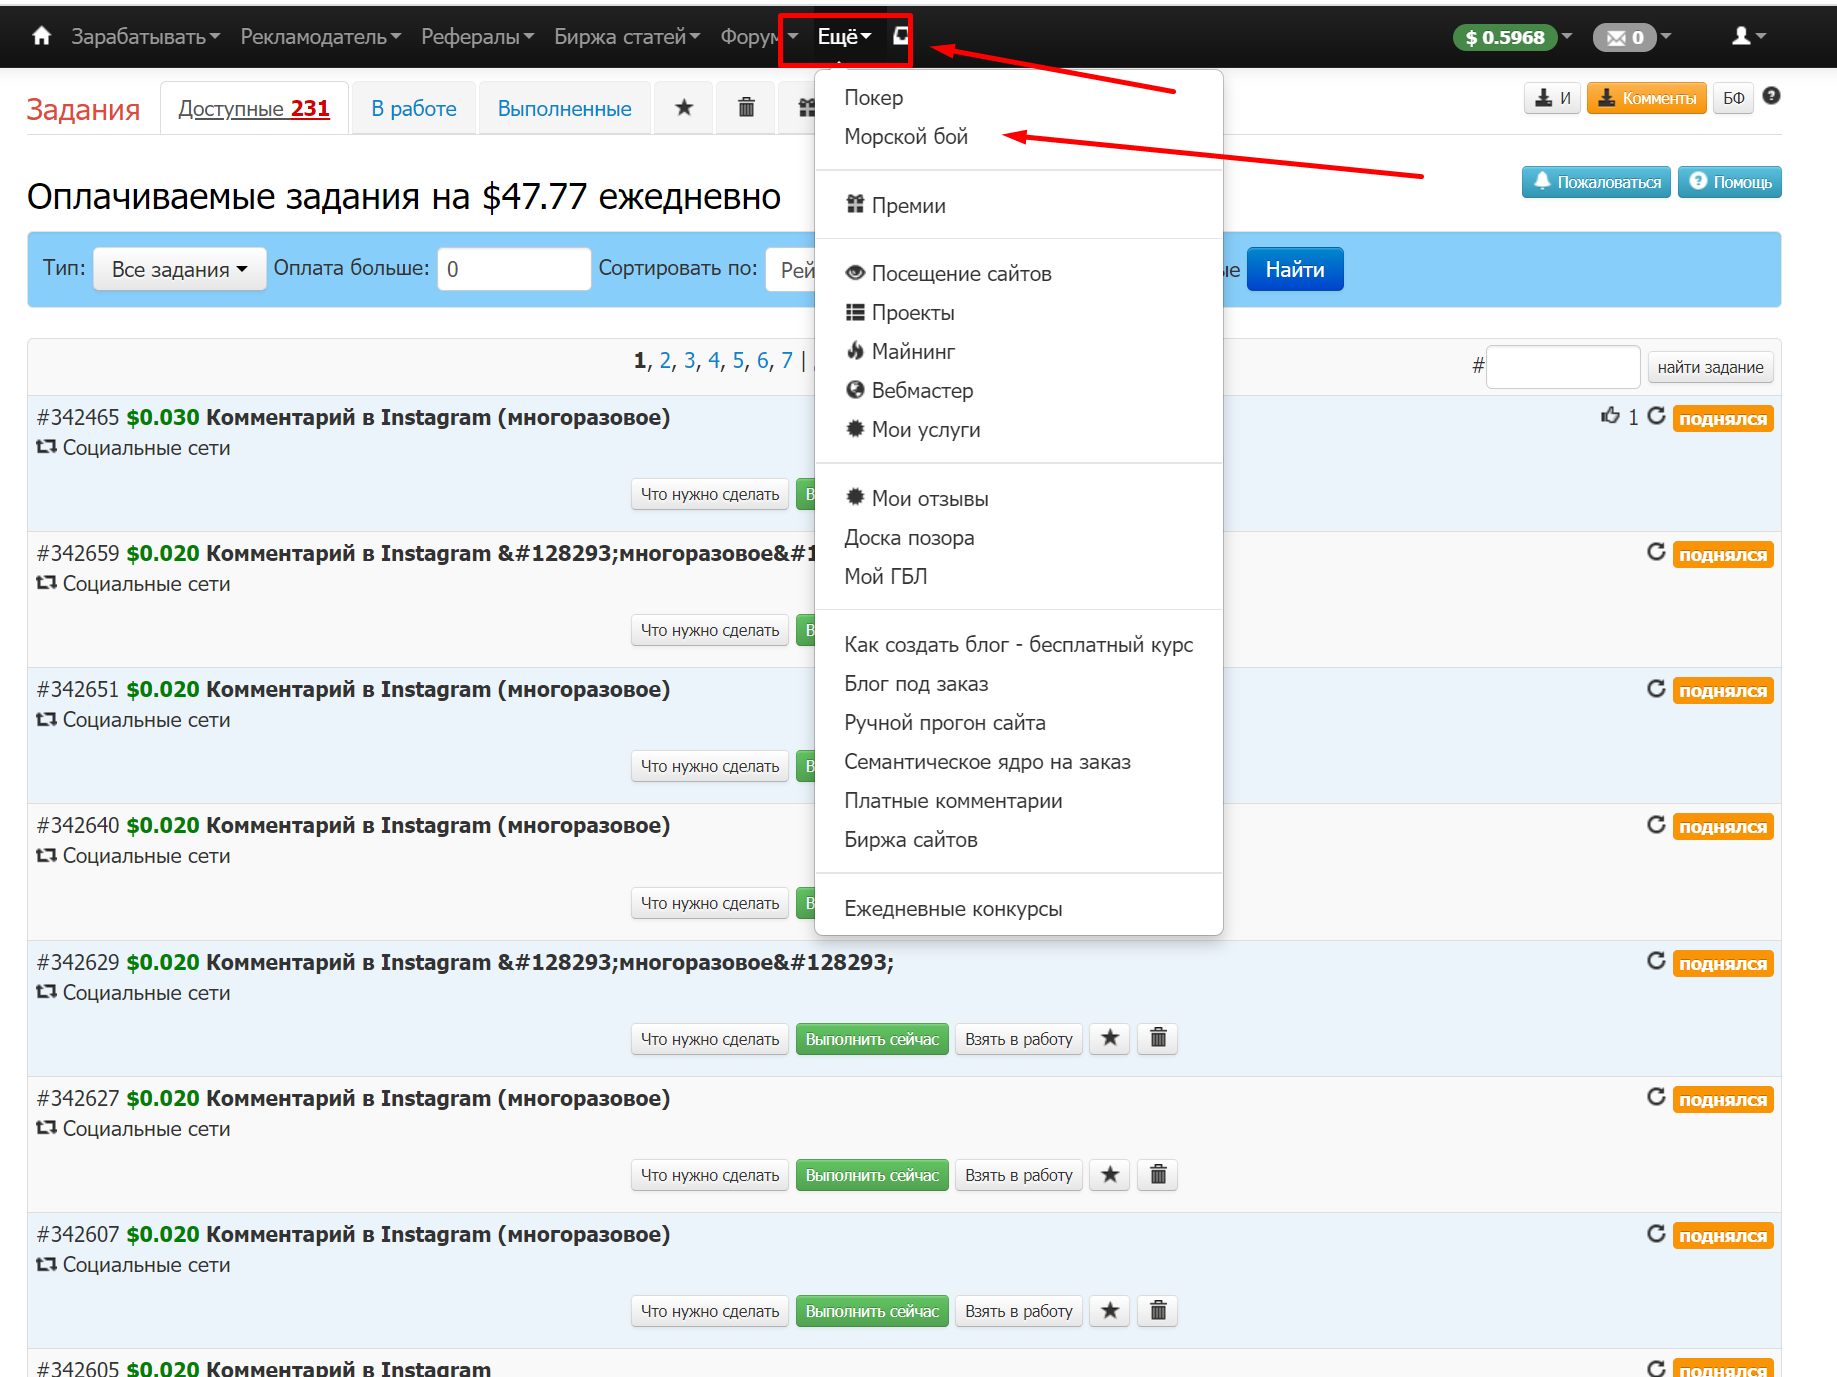Image resolution: width=1837 pixels, height=1377 pixels.
Task: Go to page 2 of tasks
Action: click(x=665, y=360)
